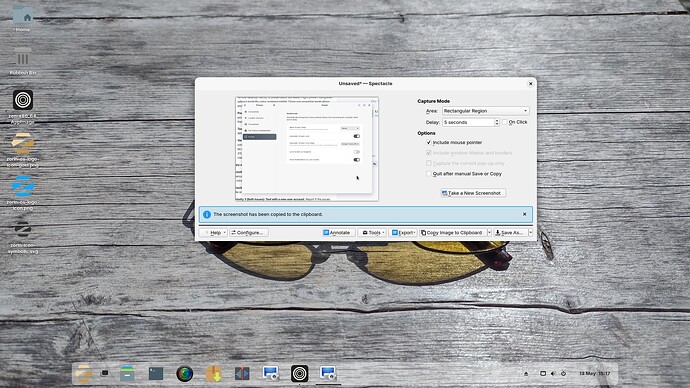
Task: Open the Tools menu button
Action: pos(372,233)
